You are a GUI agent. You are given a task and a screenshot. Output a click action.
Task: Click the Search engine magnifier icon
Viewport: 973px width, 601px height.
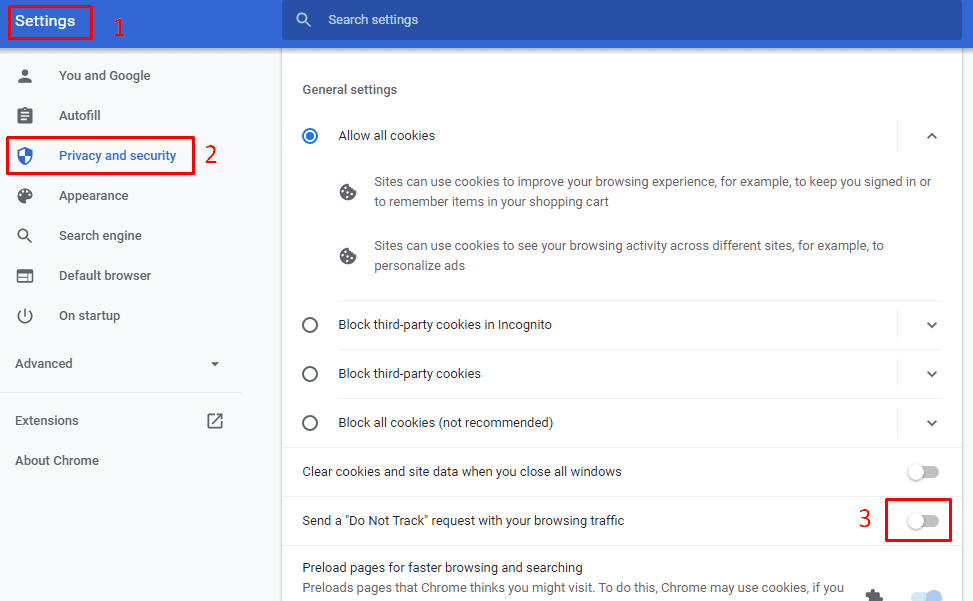click(25, 236)
